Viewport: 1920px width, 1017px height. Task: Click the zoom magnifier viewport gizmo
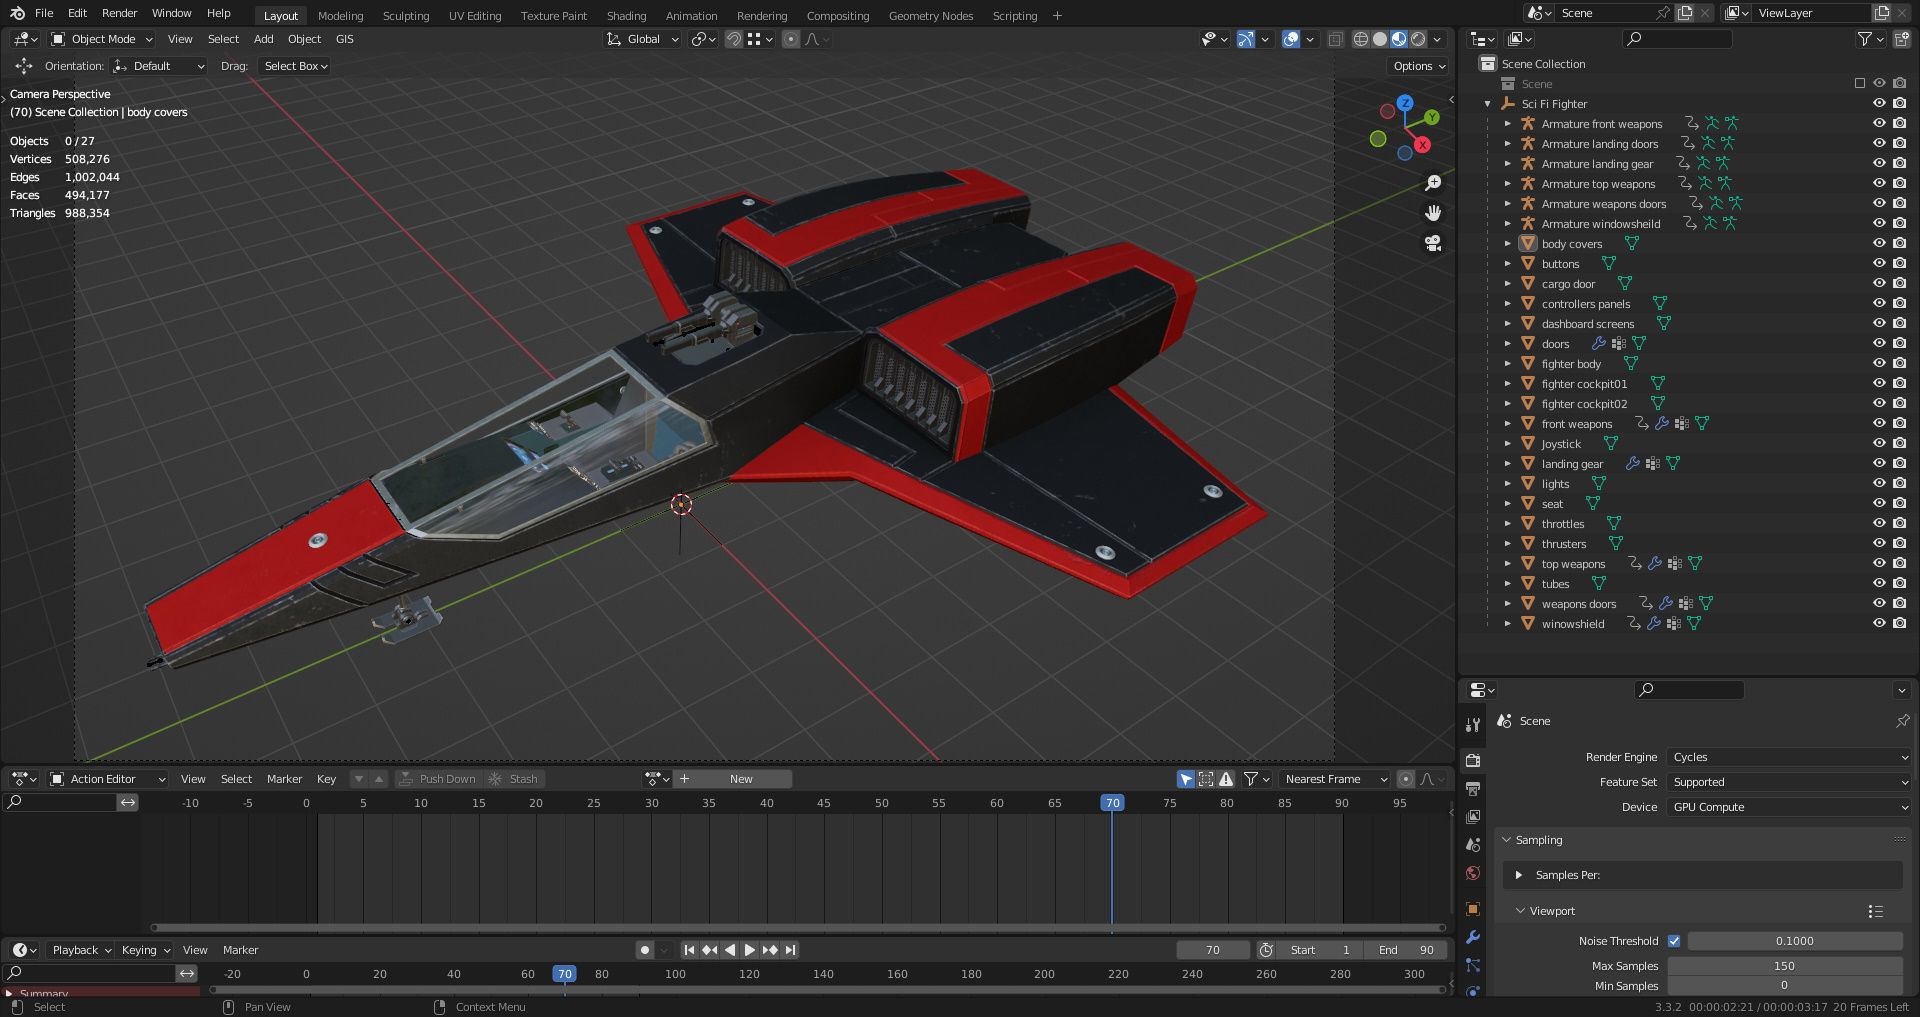[1433, 183]
